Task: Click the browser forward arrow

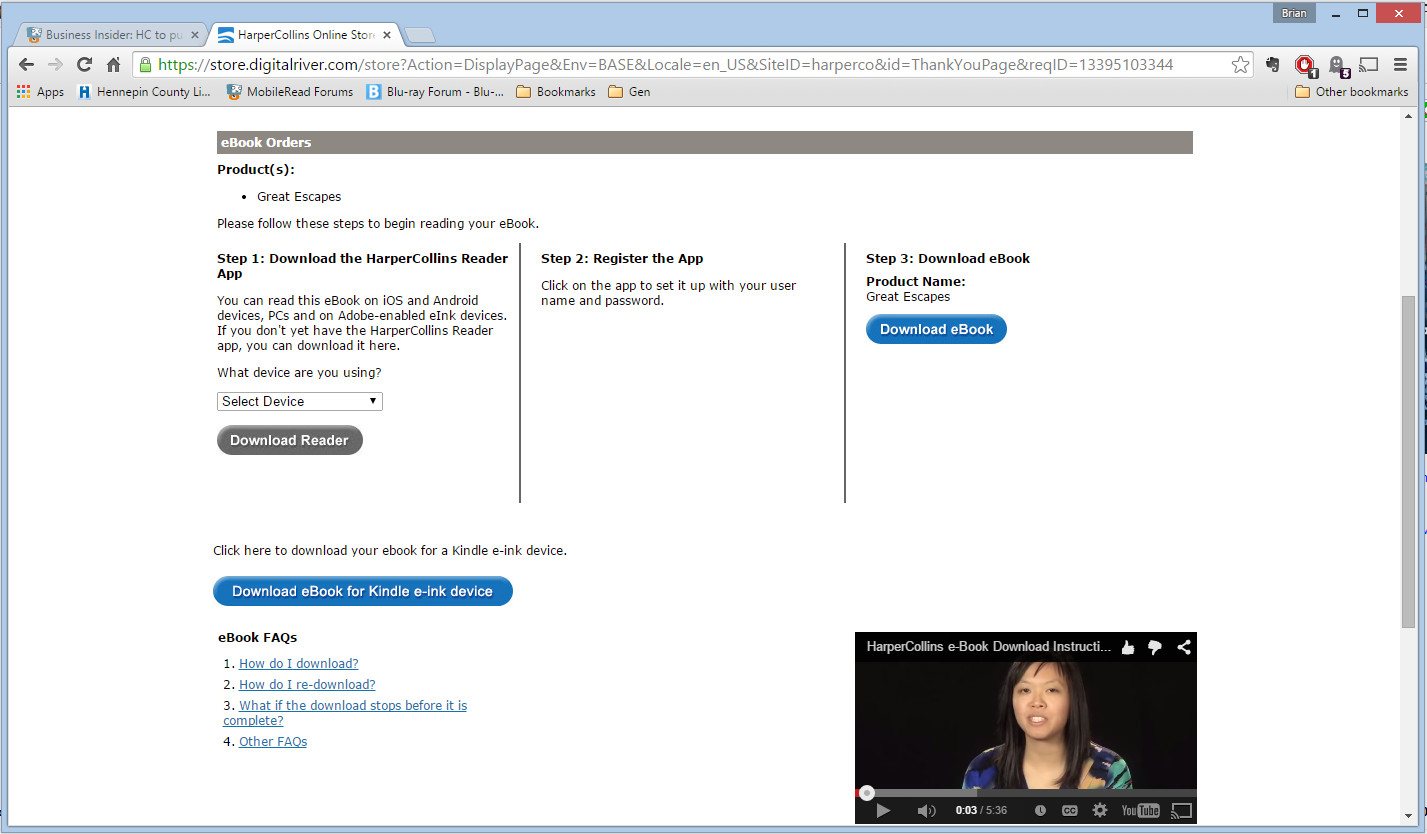Action: [56, 65]
